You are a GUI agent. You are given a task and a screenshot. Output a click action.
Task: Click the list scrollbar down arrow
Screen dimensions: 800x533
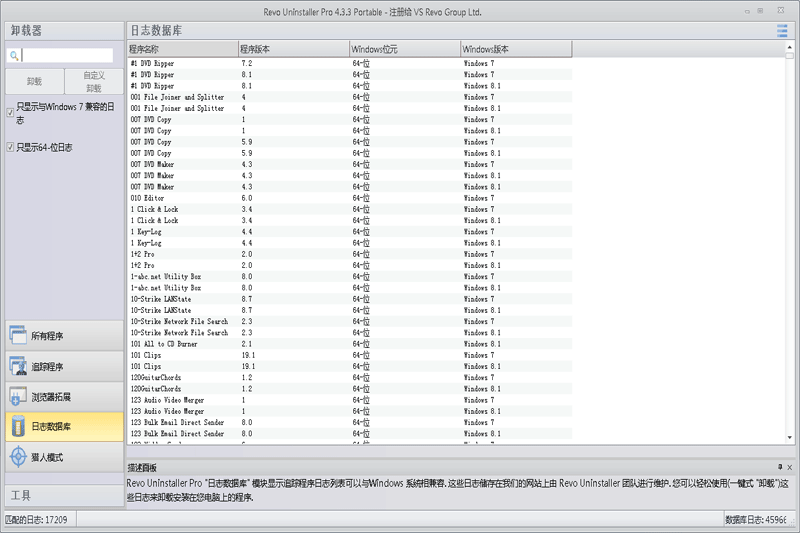pos(790,437)
